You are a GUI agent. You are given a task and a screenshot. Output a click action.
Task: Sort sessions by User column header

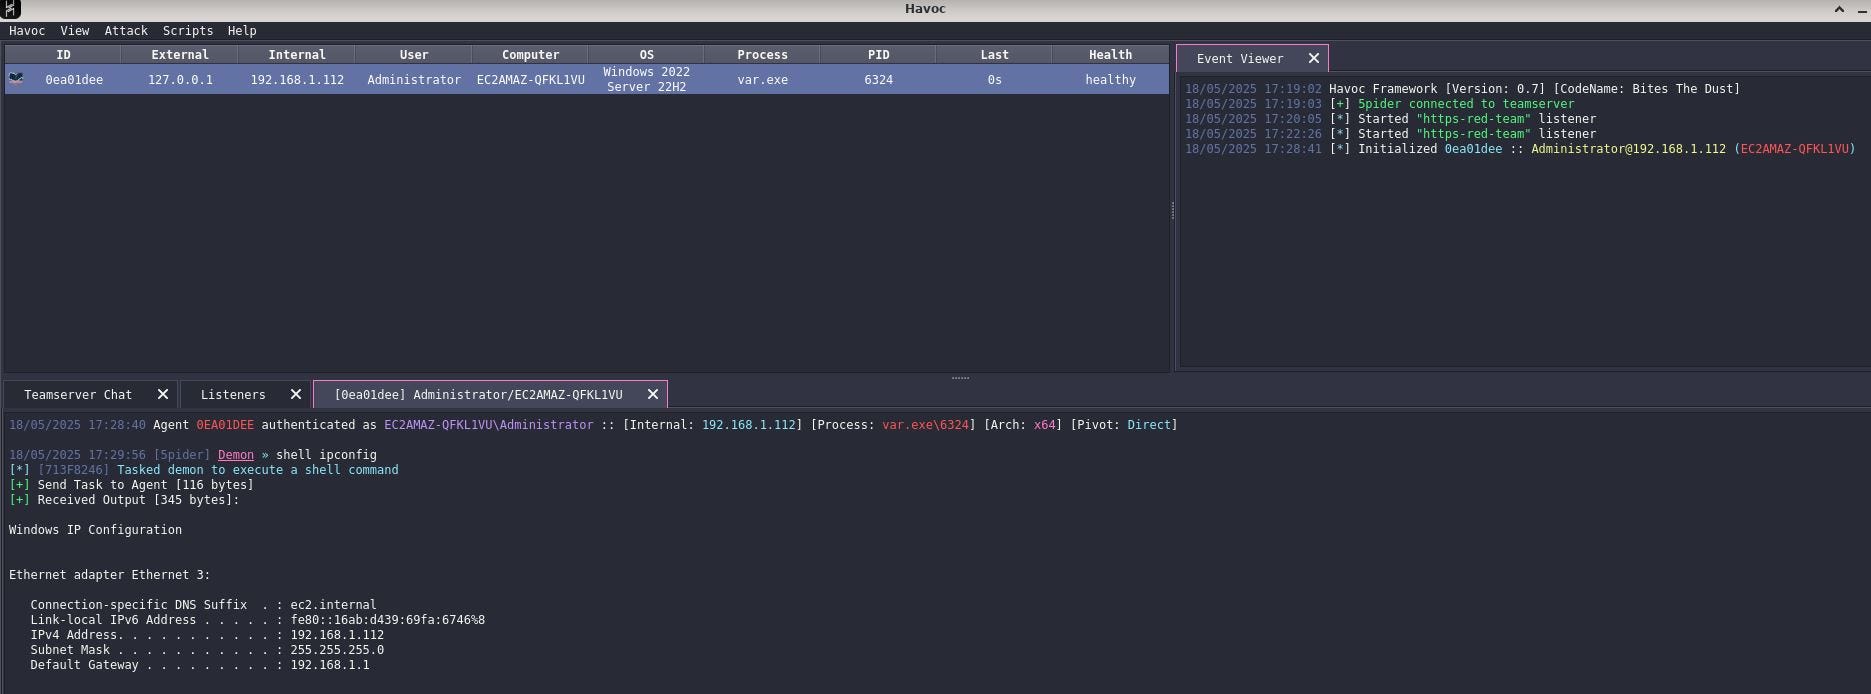pos(414,55)
